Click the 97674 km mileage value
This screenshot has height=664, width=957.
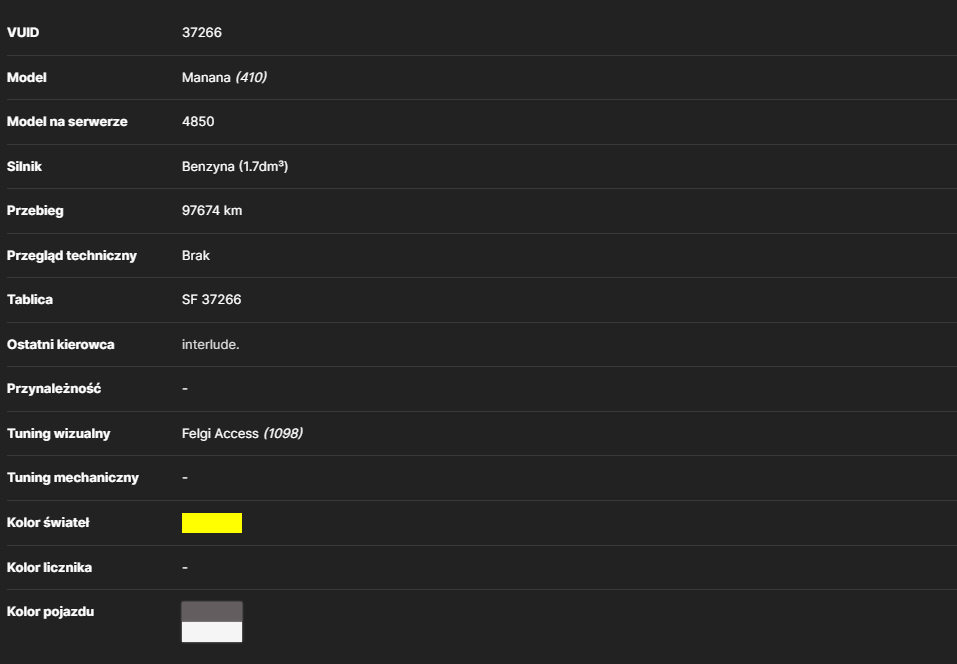pos(212,211)
